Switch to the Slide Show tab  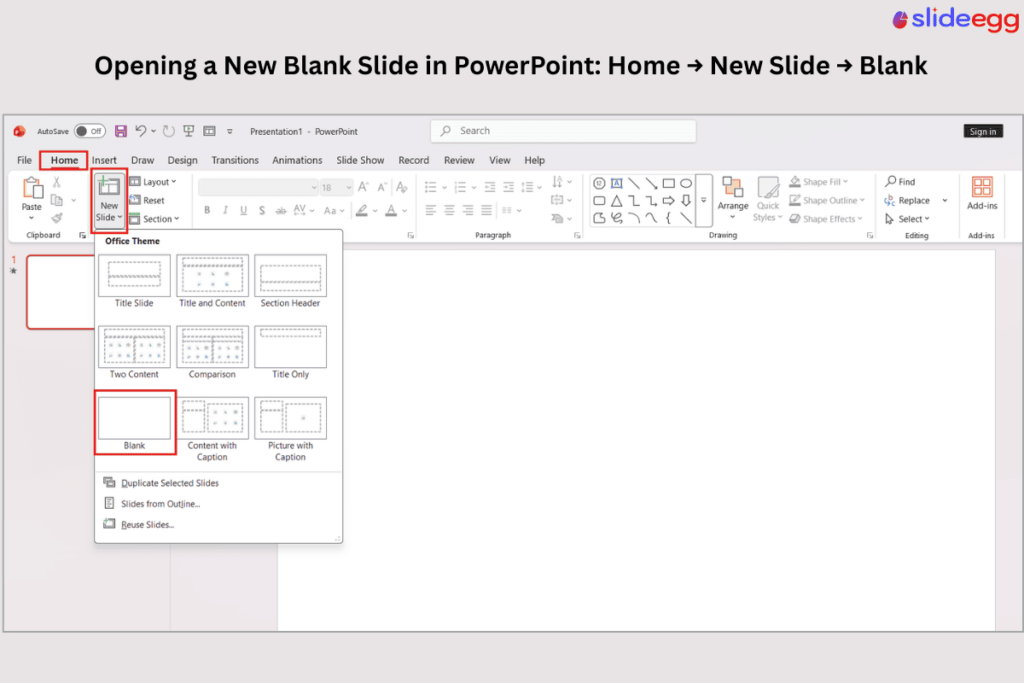tap(360, 160)
